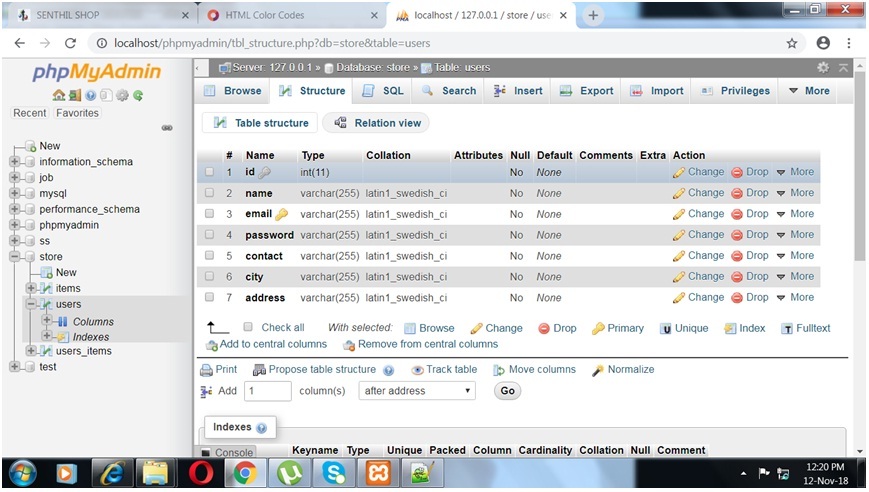The height and width of the screenshot is (492, 869).
Task: Expand the users_items table tree node
Action: coord(31,351)
